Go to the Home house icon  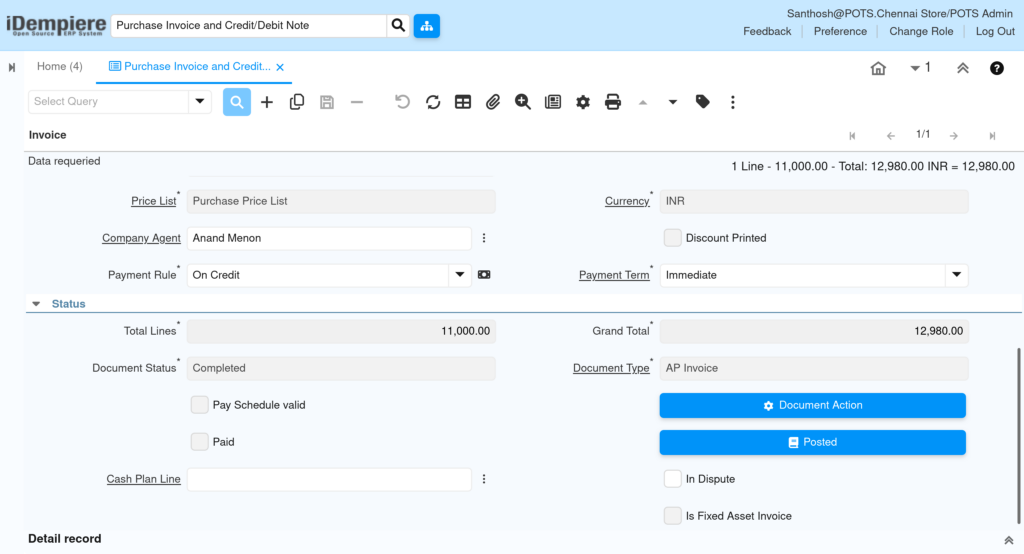(x=878, y=68)
